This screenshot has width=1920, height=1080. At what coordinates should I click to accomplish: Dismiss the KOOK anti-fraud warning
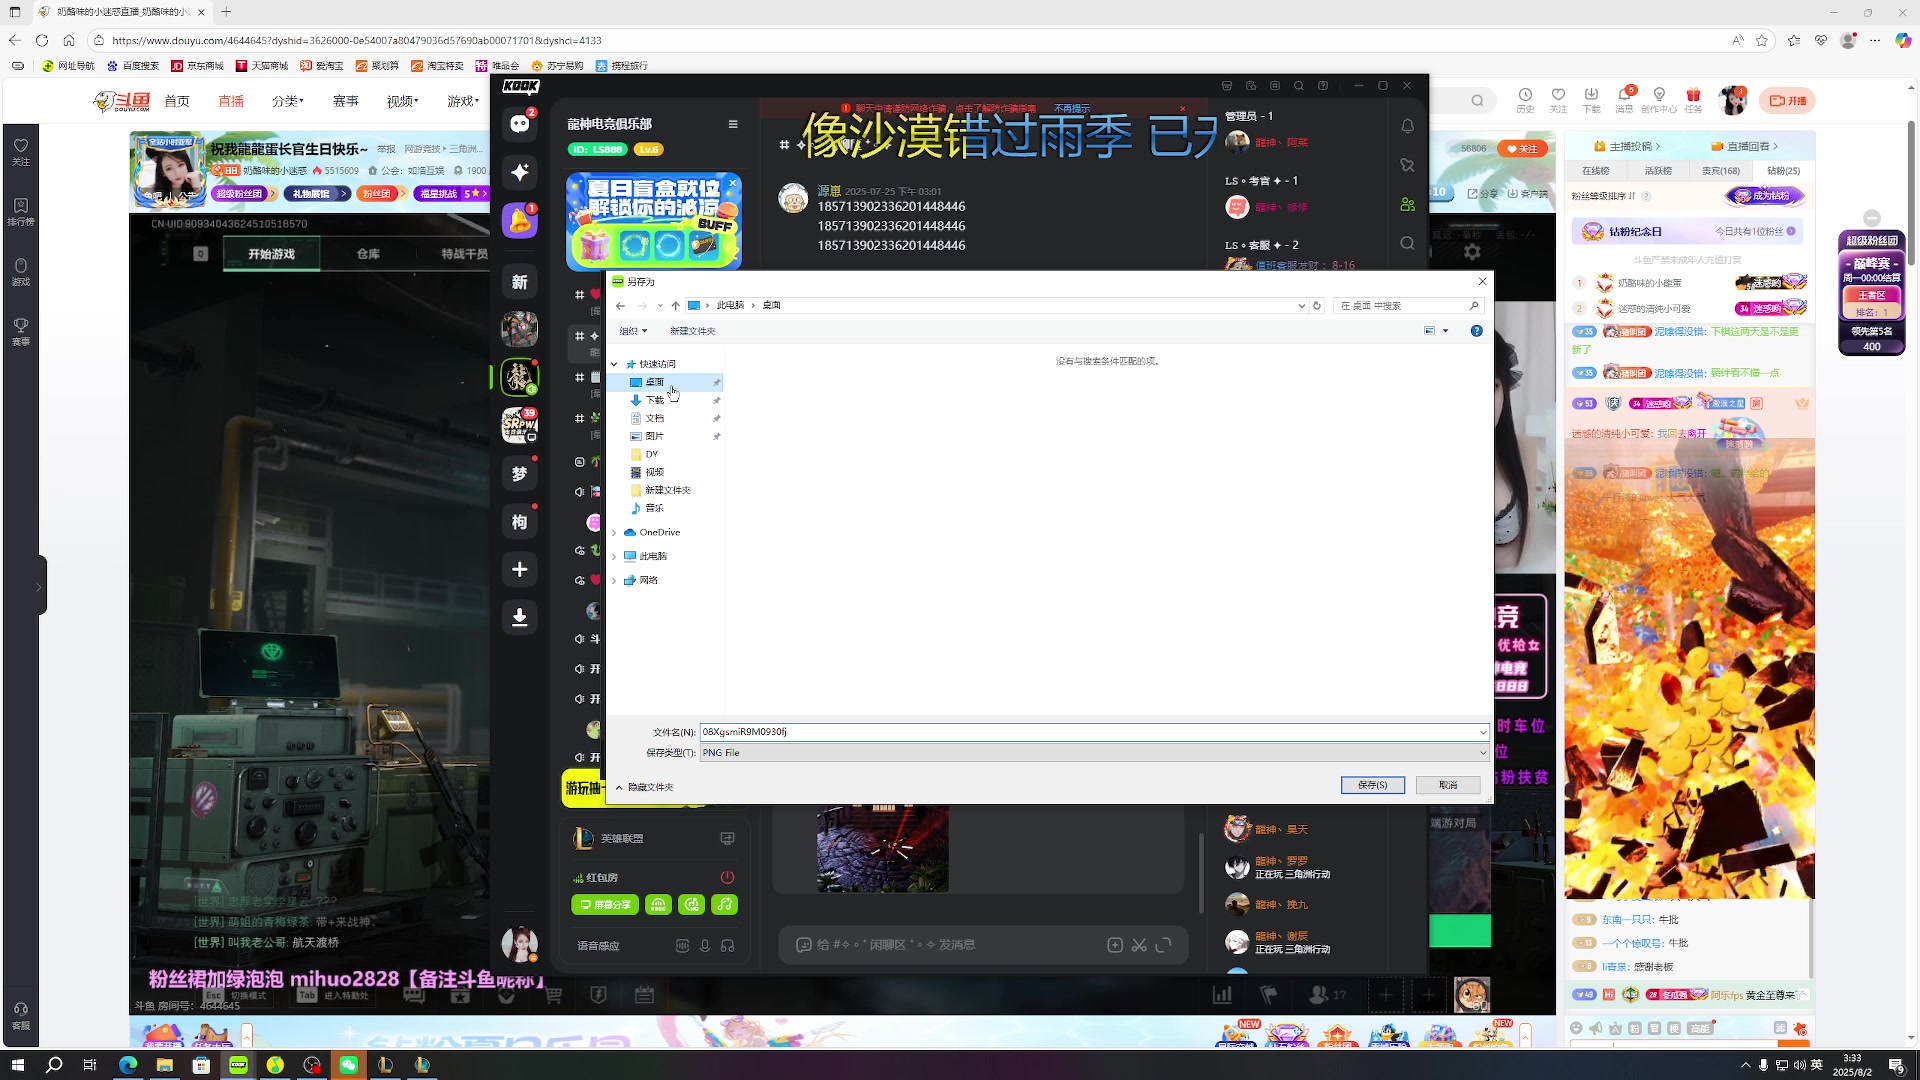(x=1182, y=108)
